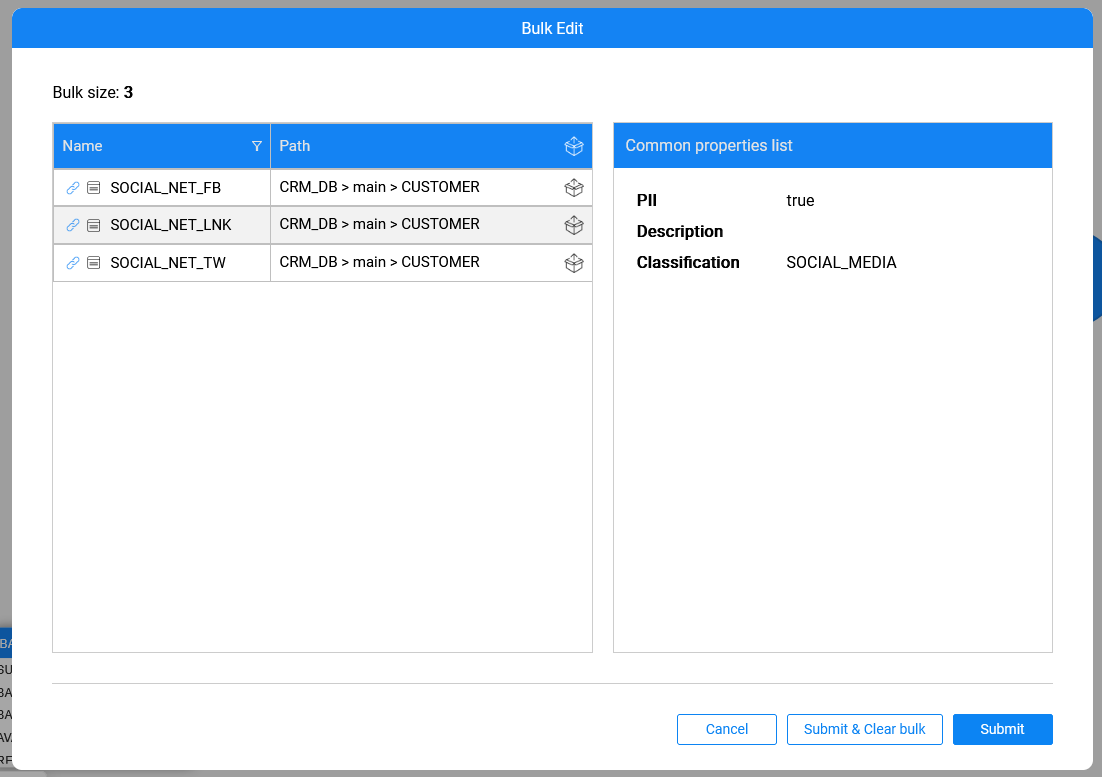Sort by the Path column header

point(295,146)
